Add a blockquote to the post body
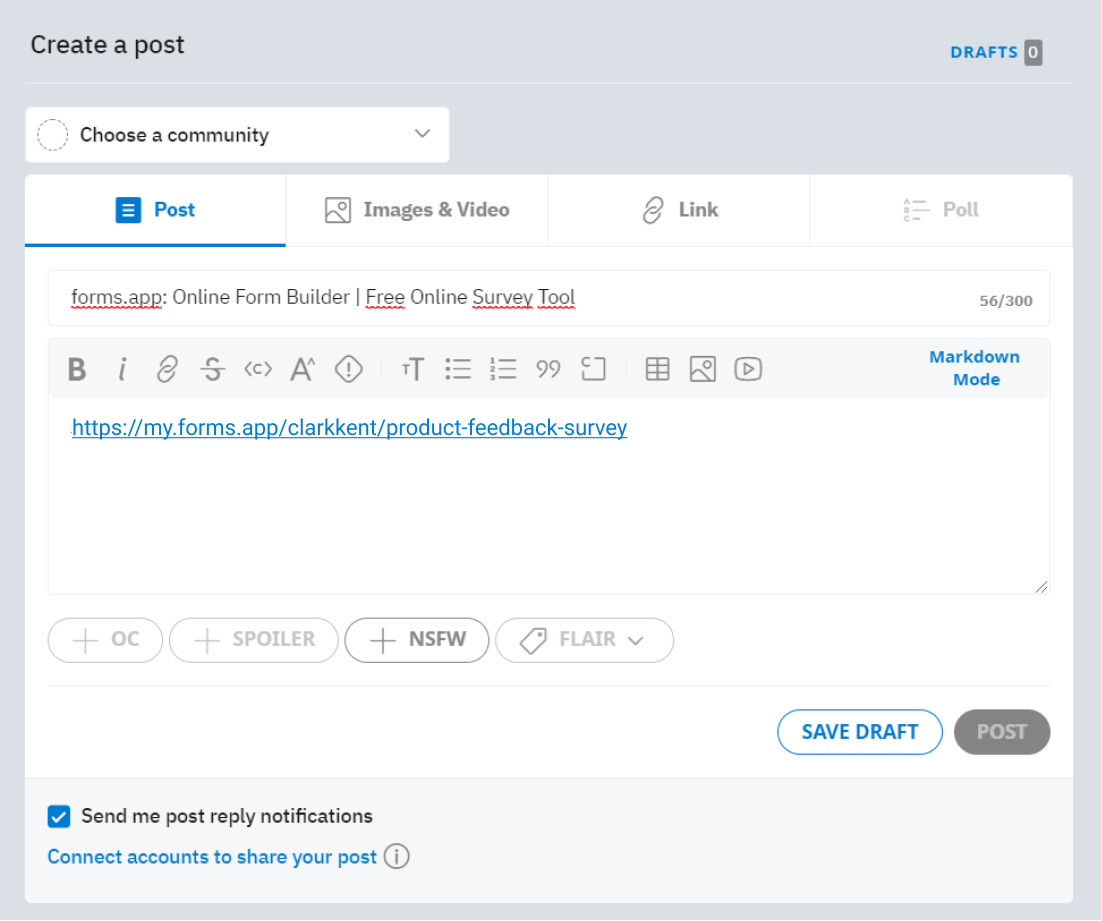 click(548, 369)
